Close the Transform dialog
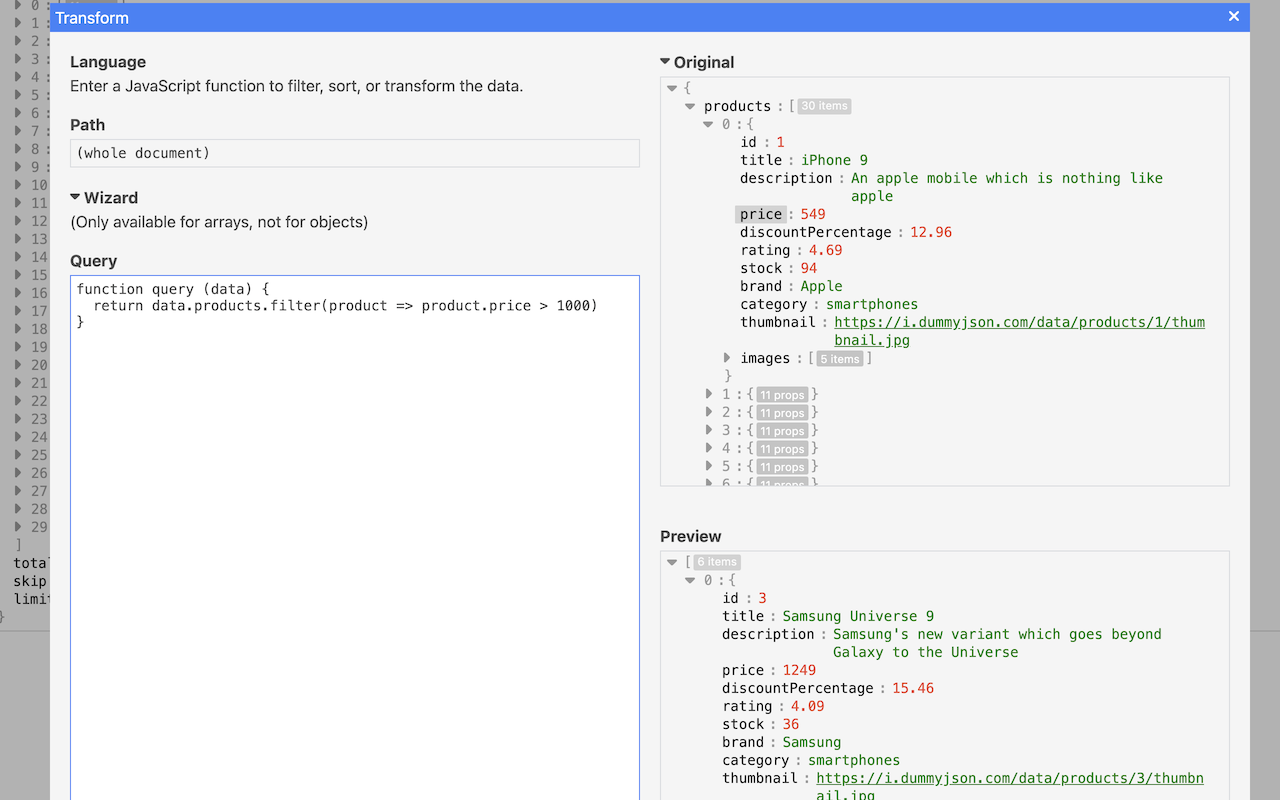Image resolution: width=1280 pixels, height=800 pixels. [x=1234, y=16]
